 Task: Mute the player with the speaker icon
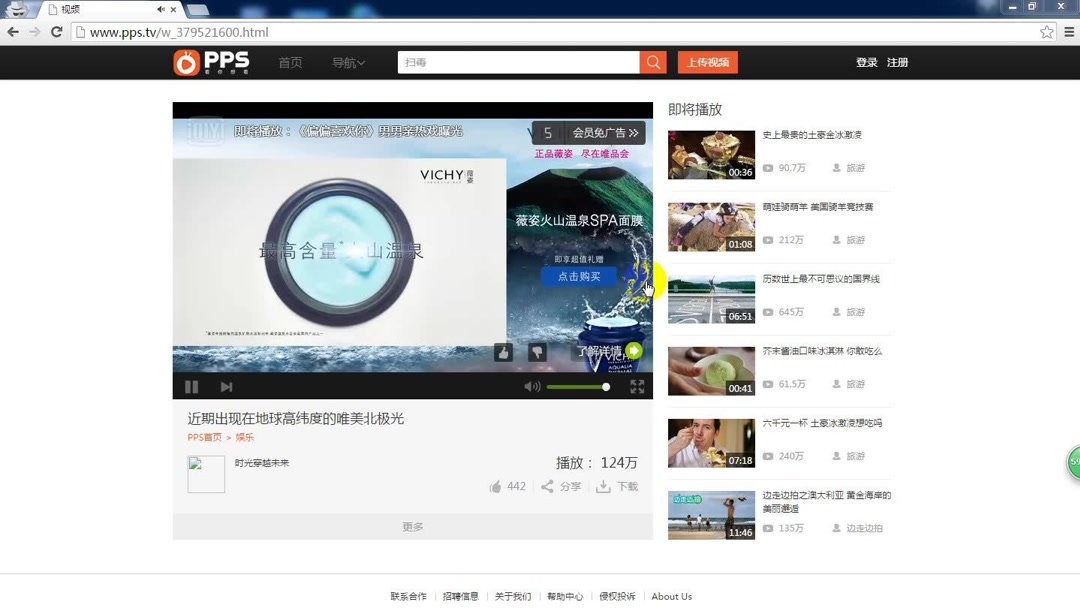pyautogui.click(x=532, y=387)
